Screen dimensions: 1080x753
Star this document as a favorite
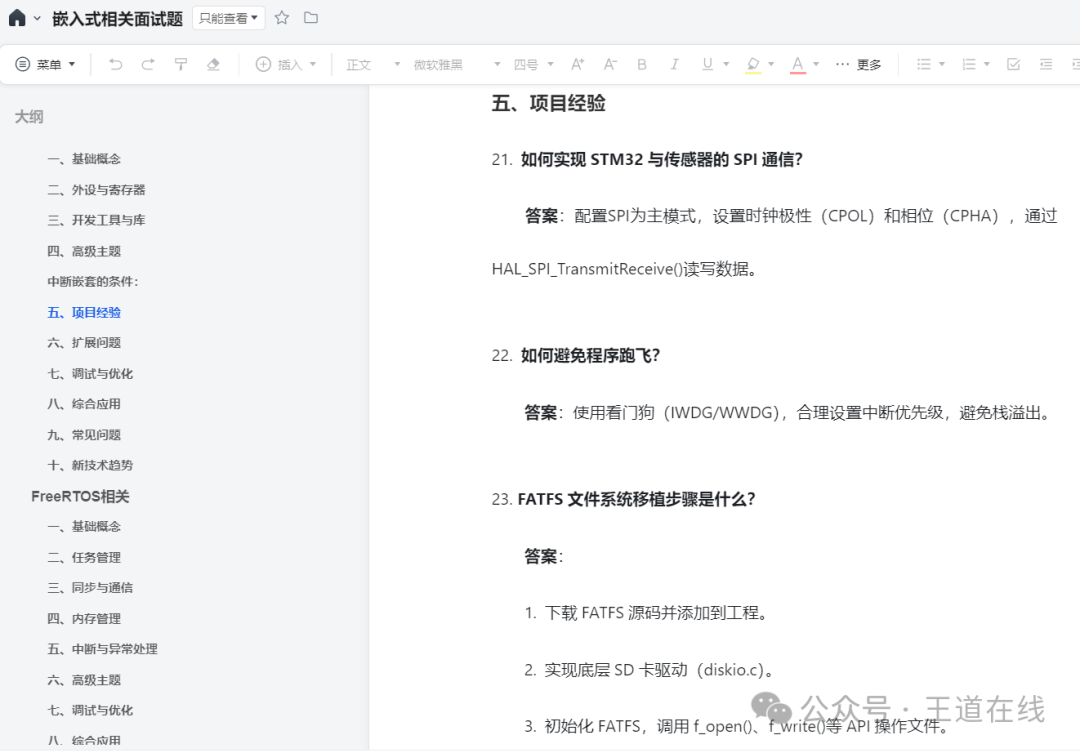282,18
